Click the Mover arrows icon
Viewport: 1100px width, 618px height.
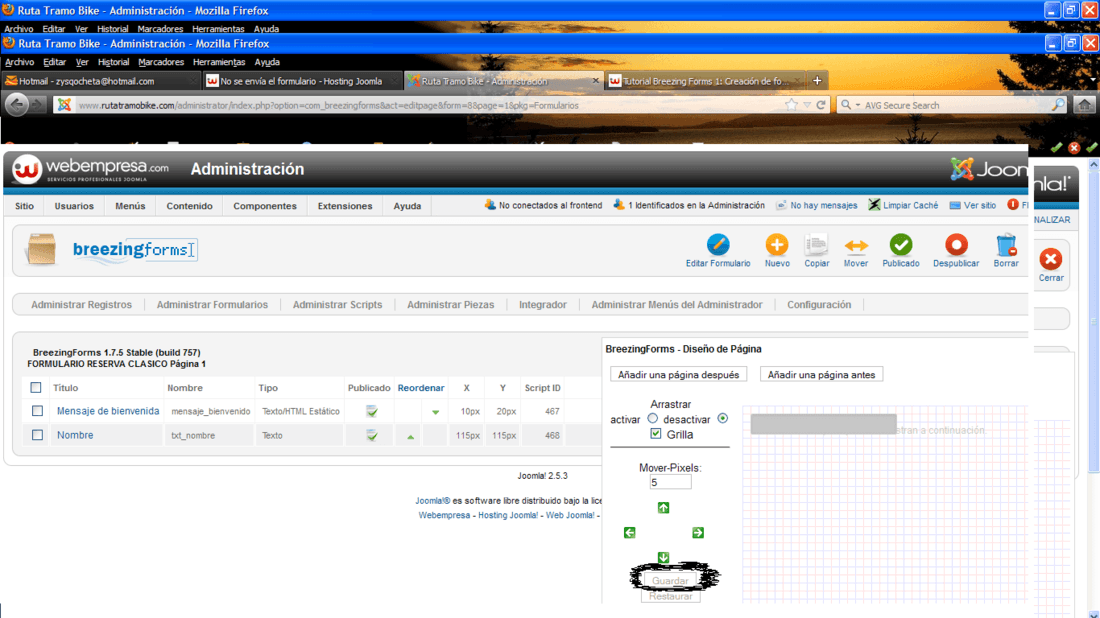[x=855, y=245]
